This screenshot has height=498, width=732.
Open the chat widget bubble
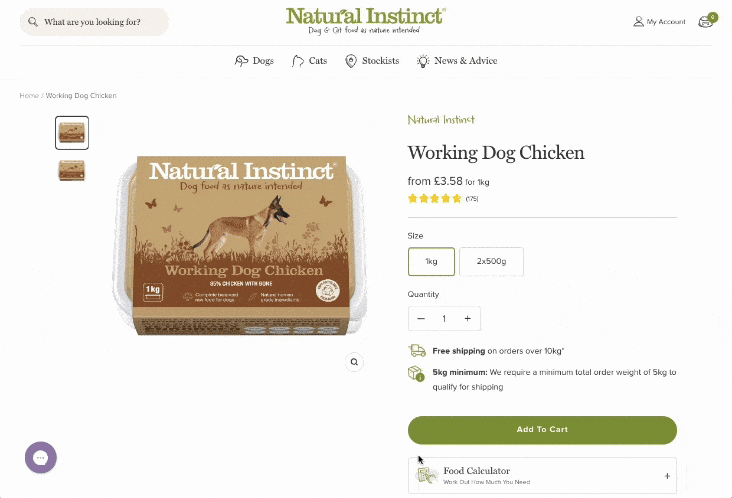coord(41,458)
